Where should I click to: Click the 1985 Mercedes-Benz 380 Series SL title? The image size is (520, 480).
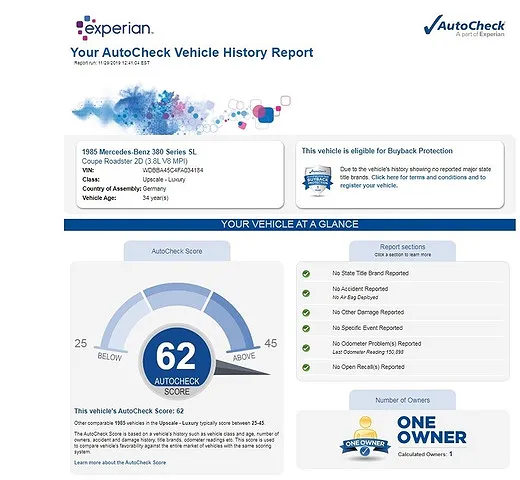[x=139, y=152]
